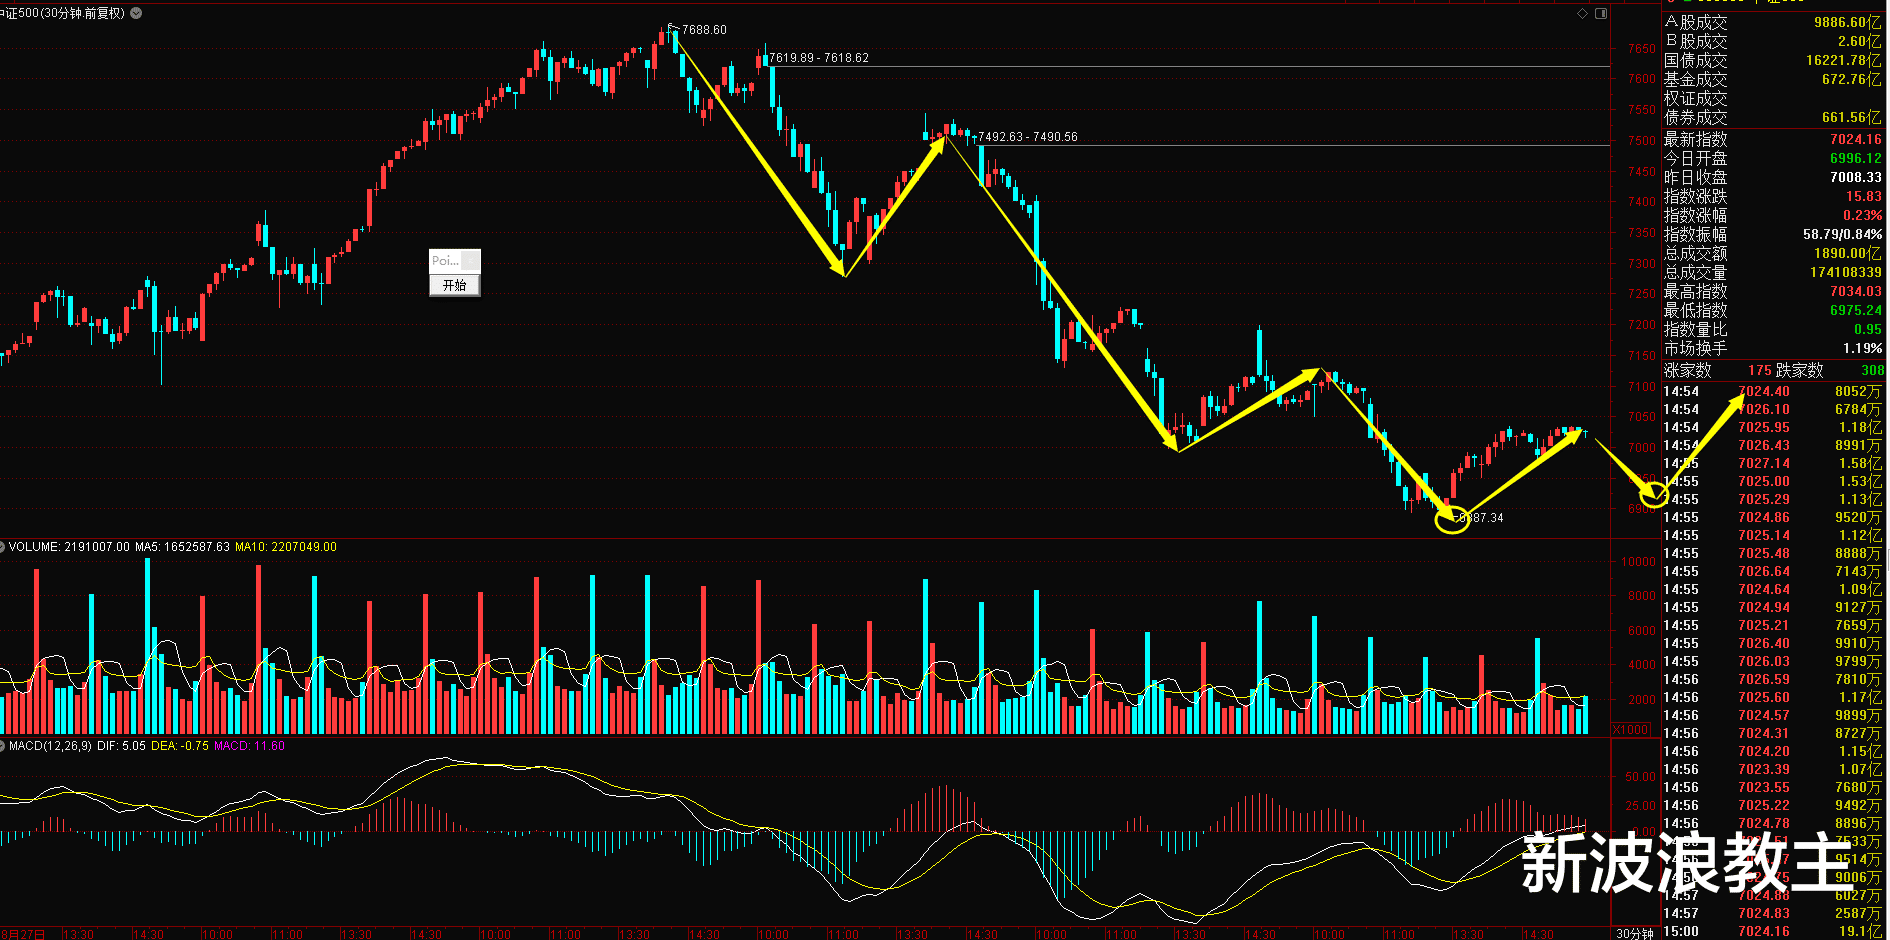Click the 权证成交 row label
The image size is (1890, 940).
tap(1696, 98)
